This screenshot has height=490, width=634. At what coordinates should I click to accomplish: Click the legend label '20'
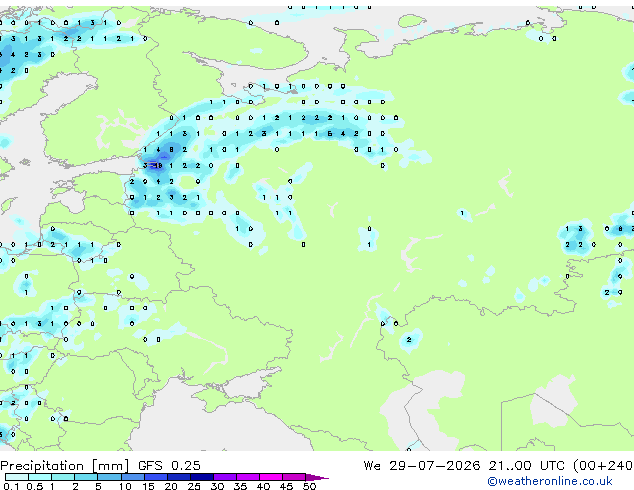click(x=171, y=486)
